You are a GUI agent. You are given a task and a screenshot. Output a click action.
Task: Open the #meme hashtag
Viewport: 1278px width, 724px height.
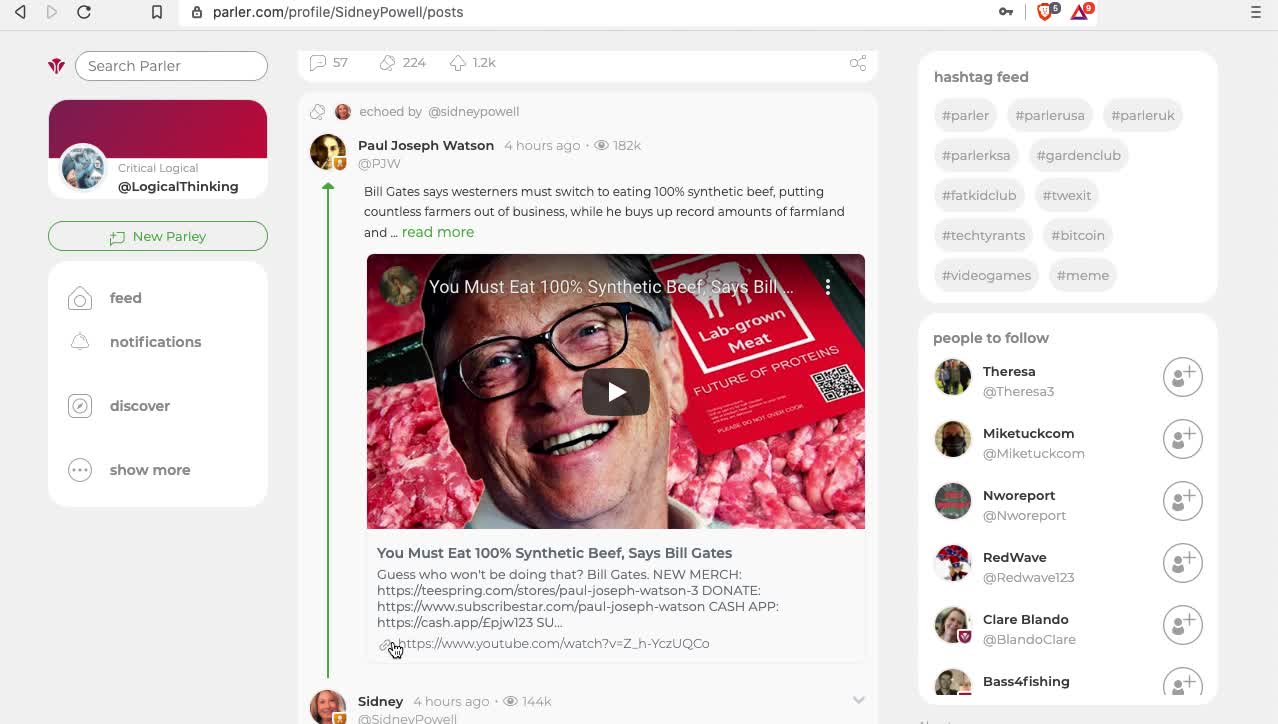(1083, 275)
